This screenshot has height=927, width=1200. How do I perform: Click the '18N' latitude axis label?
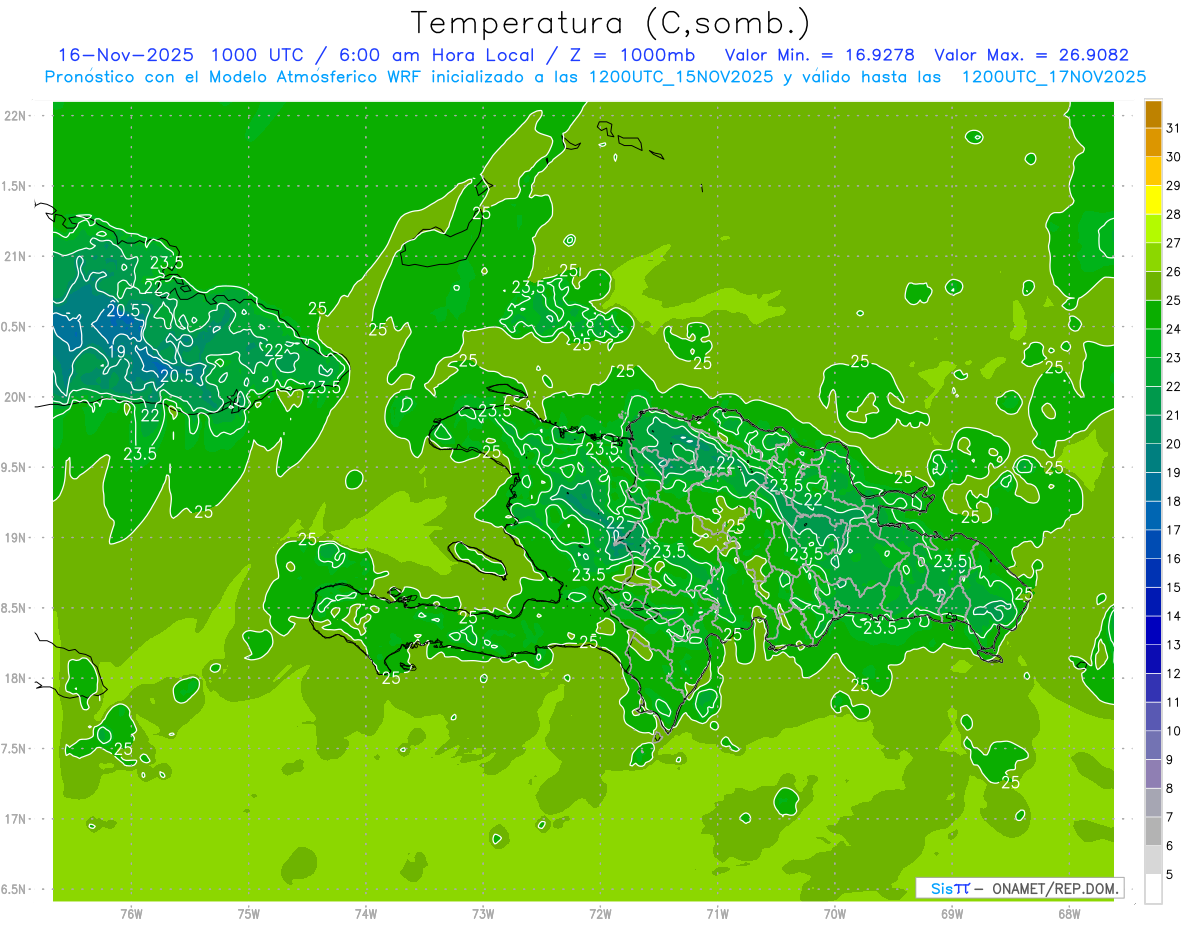click(15, 679)
